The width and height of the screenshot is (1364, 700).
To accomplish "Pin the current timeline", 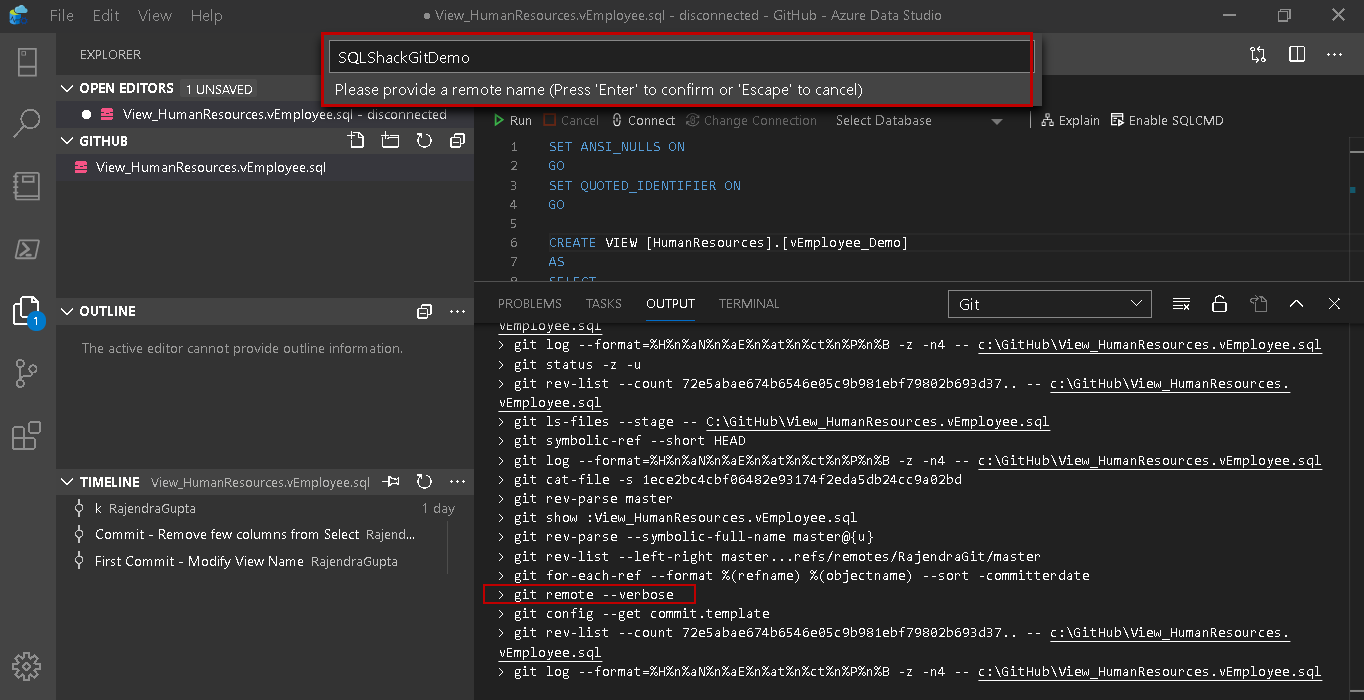I will (x=391, y=482).
